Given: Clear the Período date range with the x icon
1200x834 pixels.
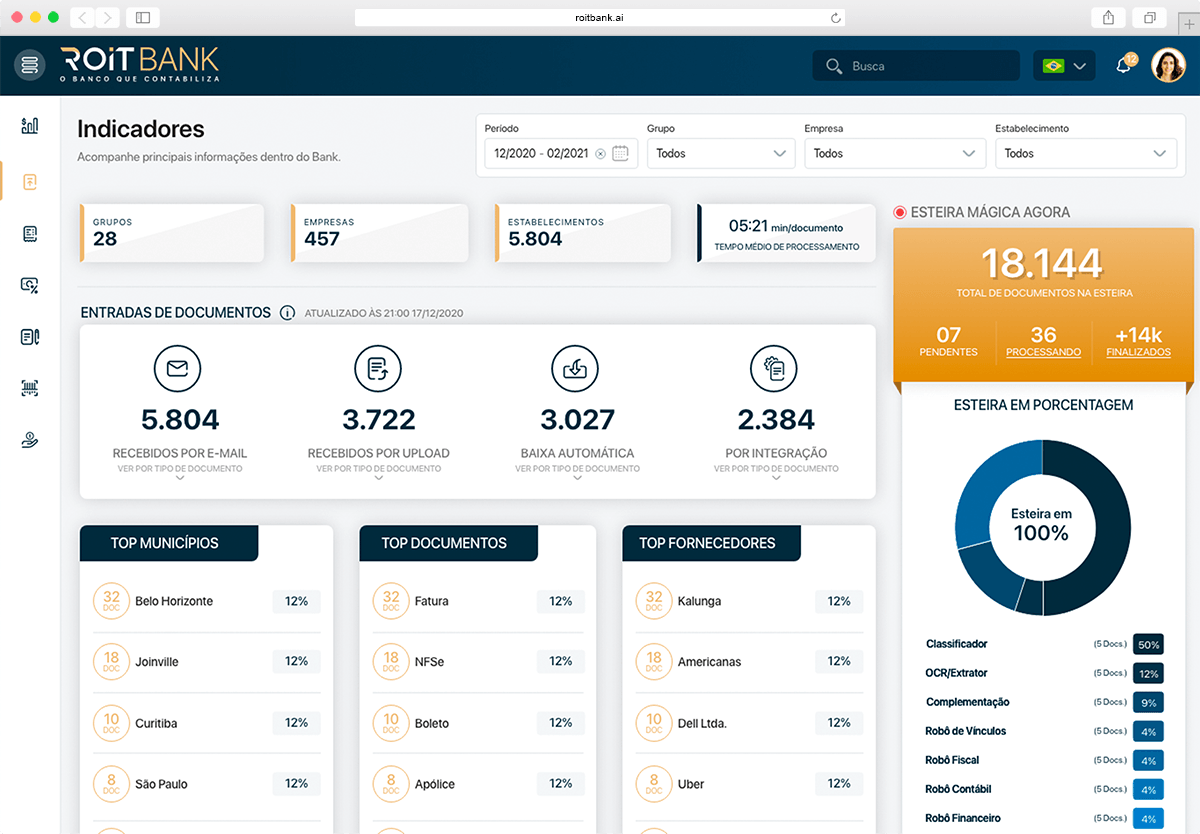Looking at the screenshot, I should pyautogui.click(x=600, y=153).
